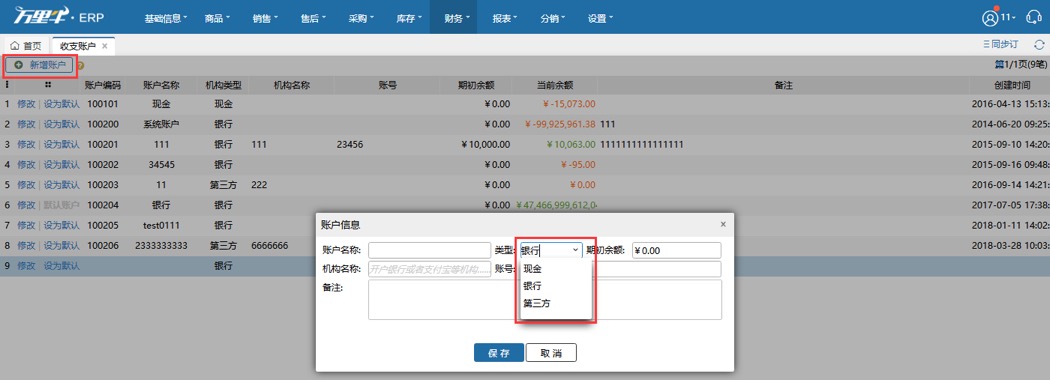Click the help icon next to 新增账户
Screen dimensions: 1050x380
tap(80, 65)
